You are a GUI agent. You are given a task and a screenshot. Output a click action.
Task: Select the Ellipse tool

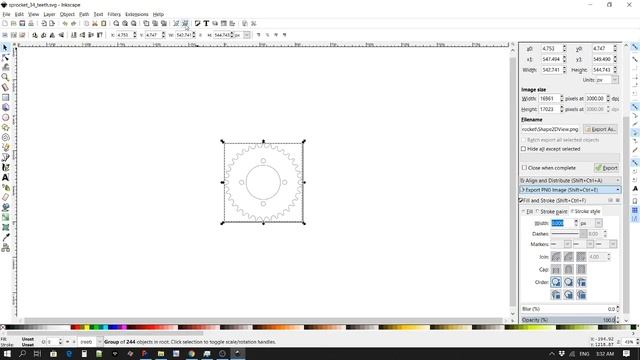(x=5, y=118)
